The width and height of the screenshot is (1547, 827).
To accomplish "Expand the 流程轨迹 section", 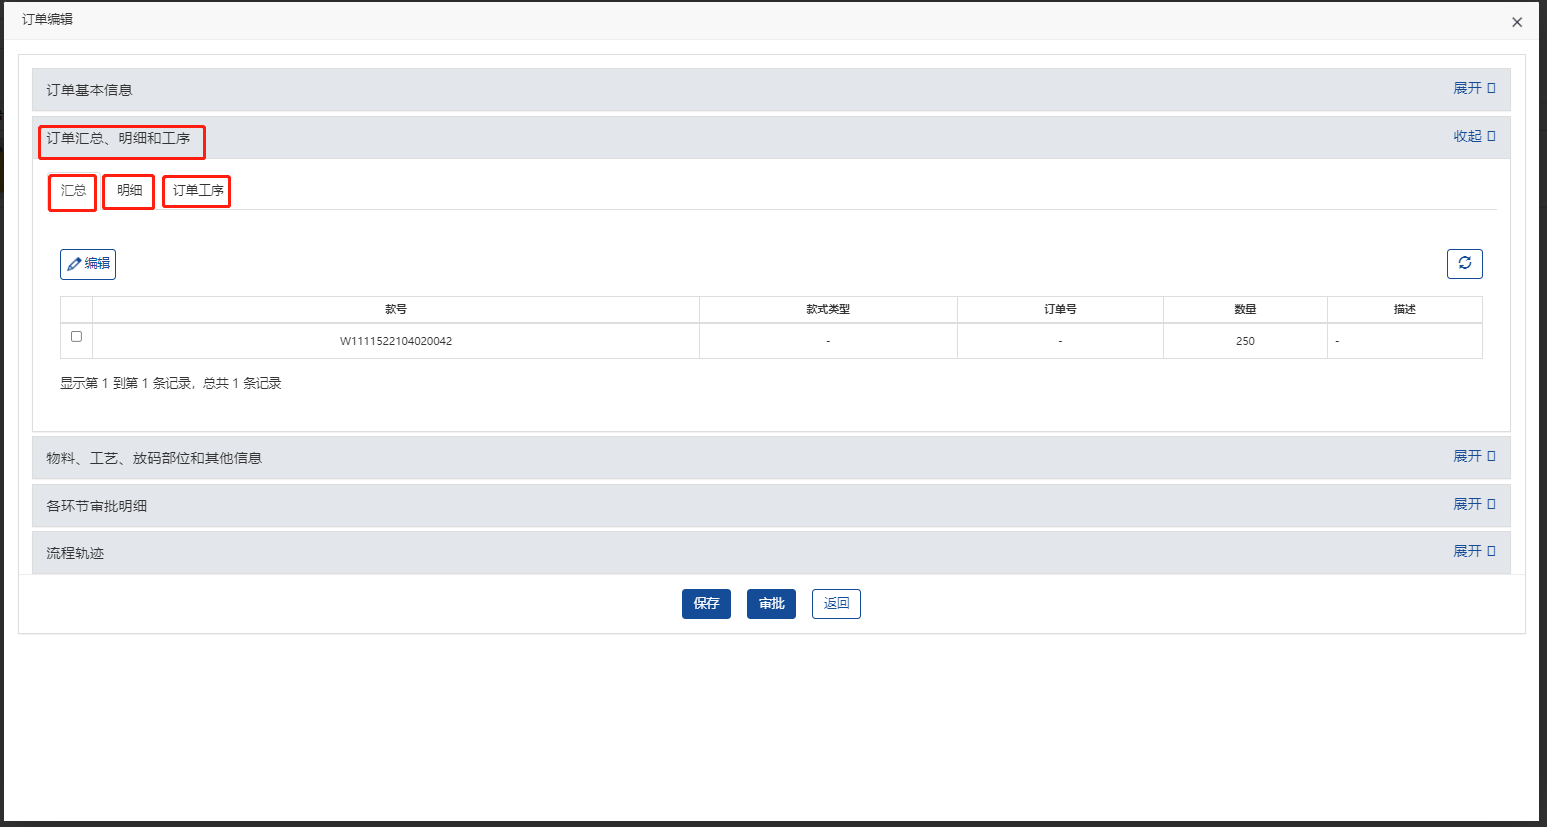I will 1473,552.
